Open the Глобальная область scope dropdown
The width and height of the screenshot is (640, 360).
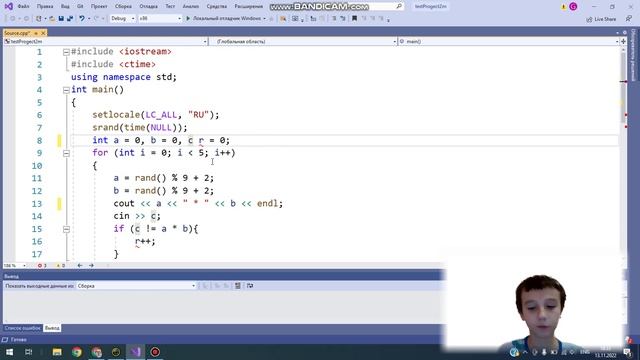(x=302, y=42)
